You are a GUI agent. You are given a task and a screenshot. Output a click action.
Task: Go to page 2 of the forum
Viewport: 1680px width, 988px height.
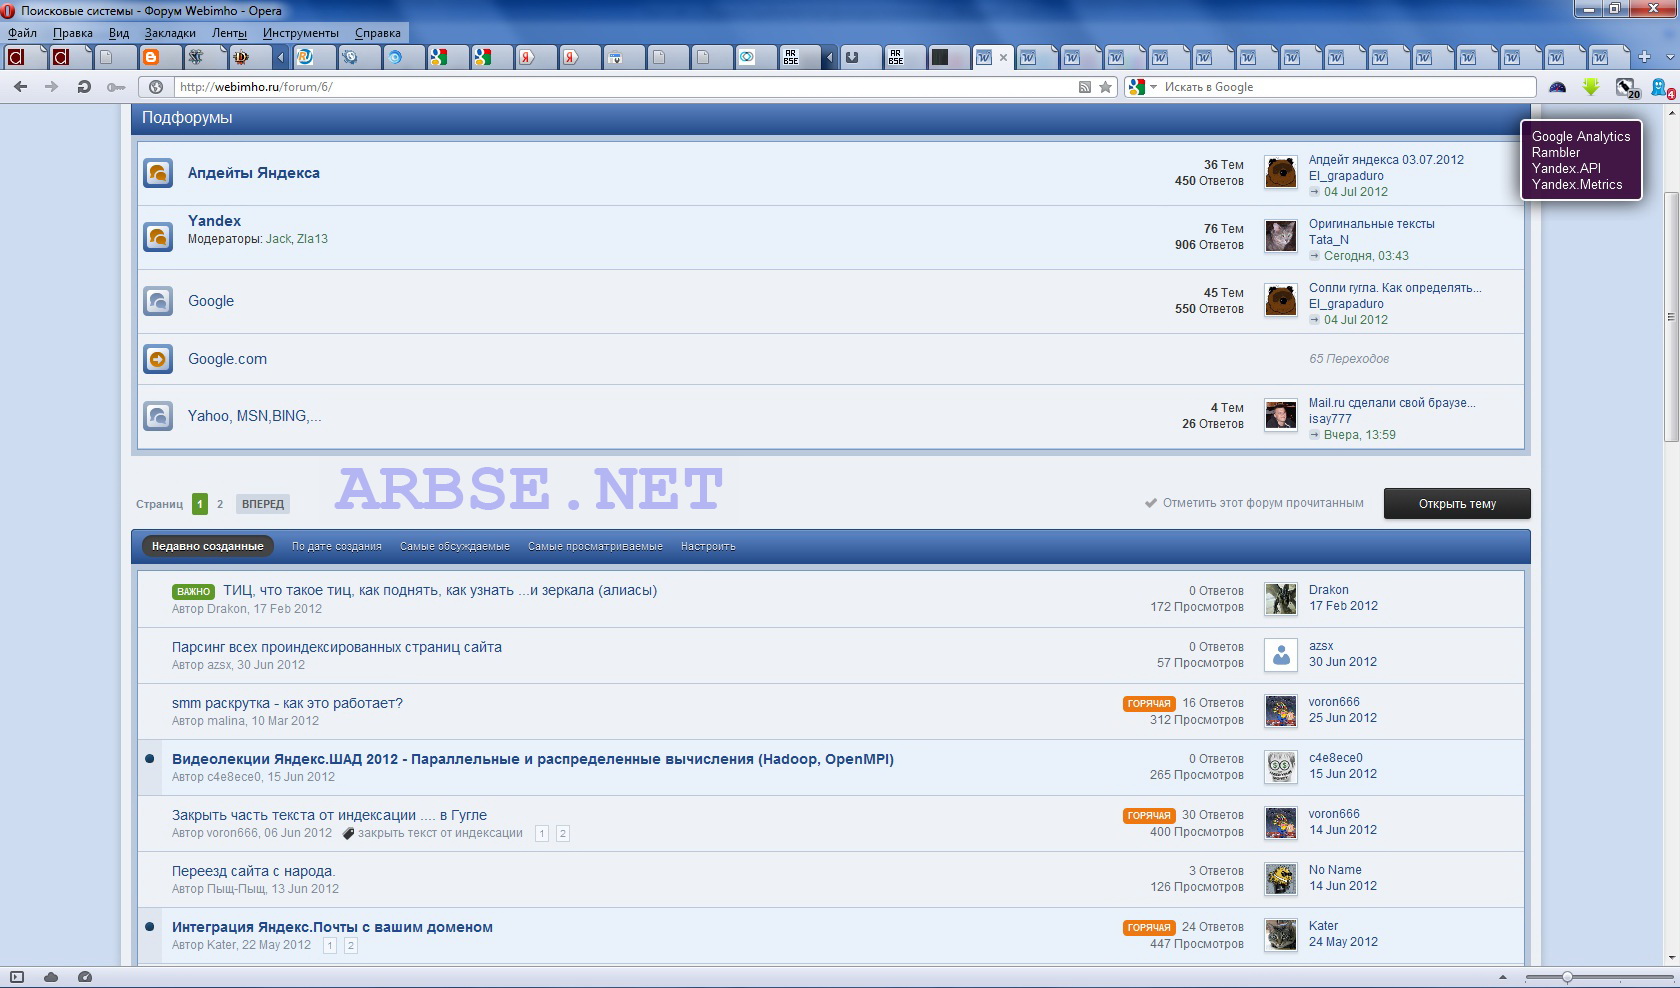pyautogui.click(x=220, y=504)
